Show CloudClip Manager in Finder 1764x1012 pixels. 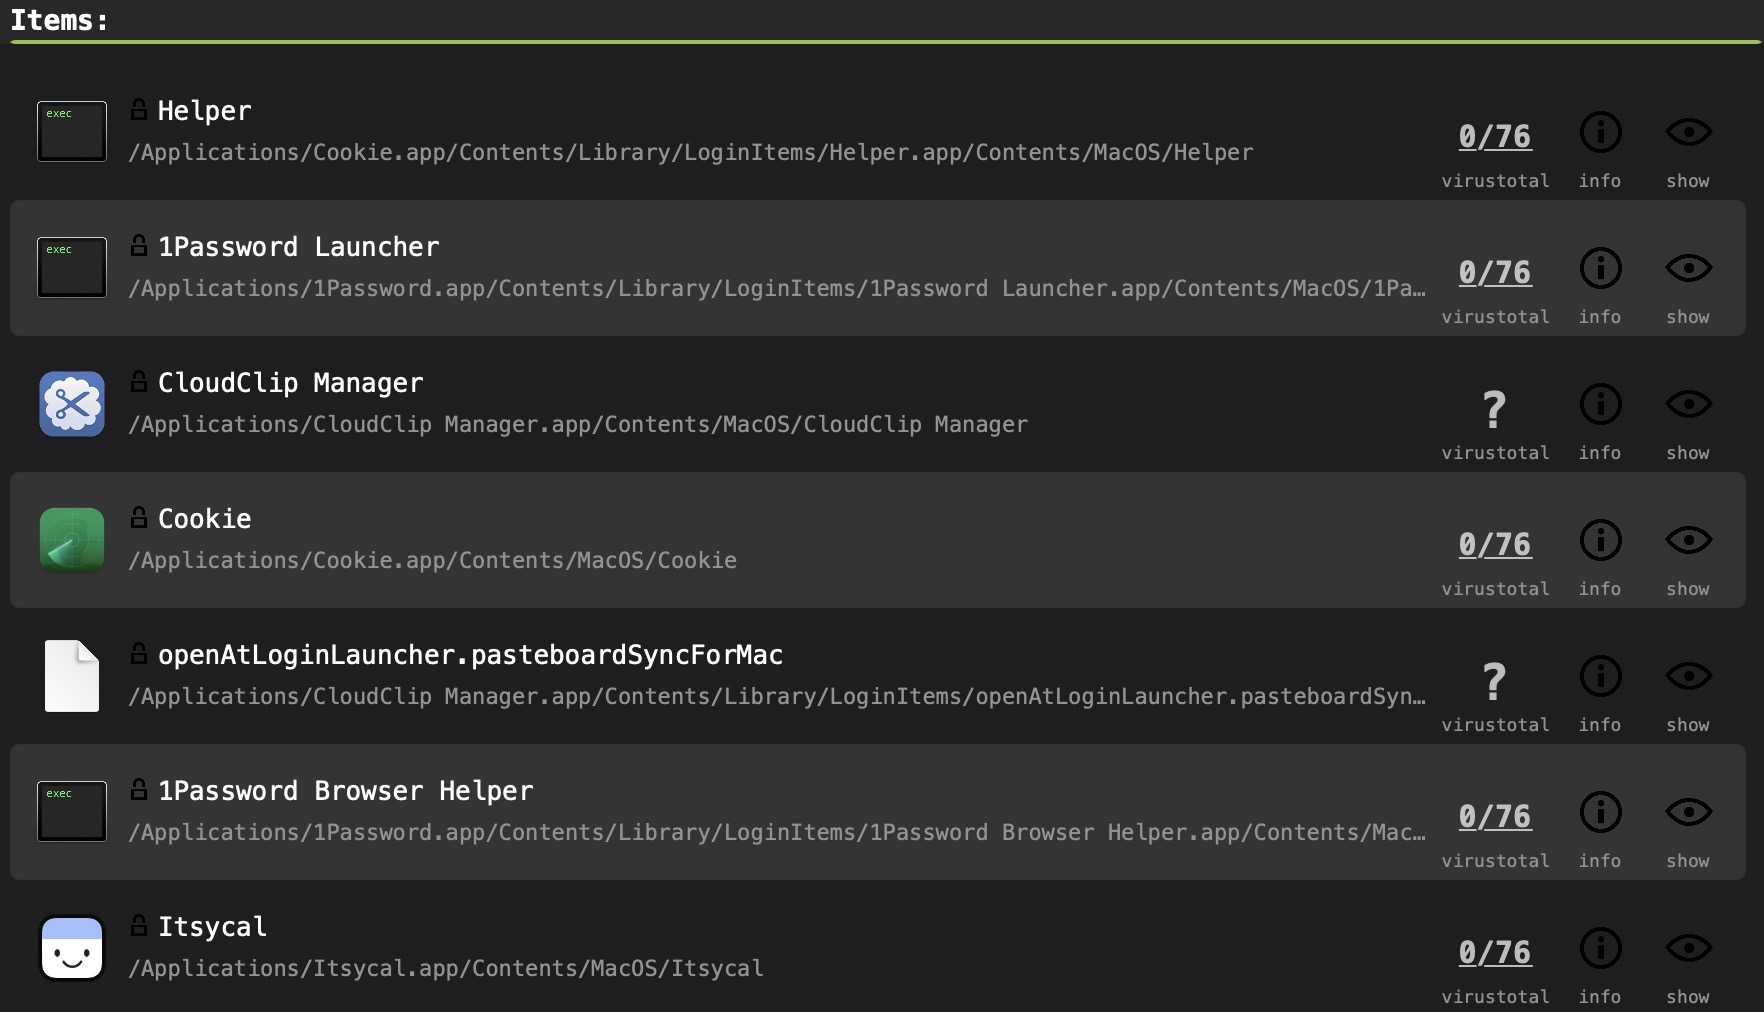click(1688, 404)
